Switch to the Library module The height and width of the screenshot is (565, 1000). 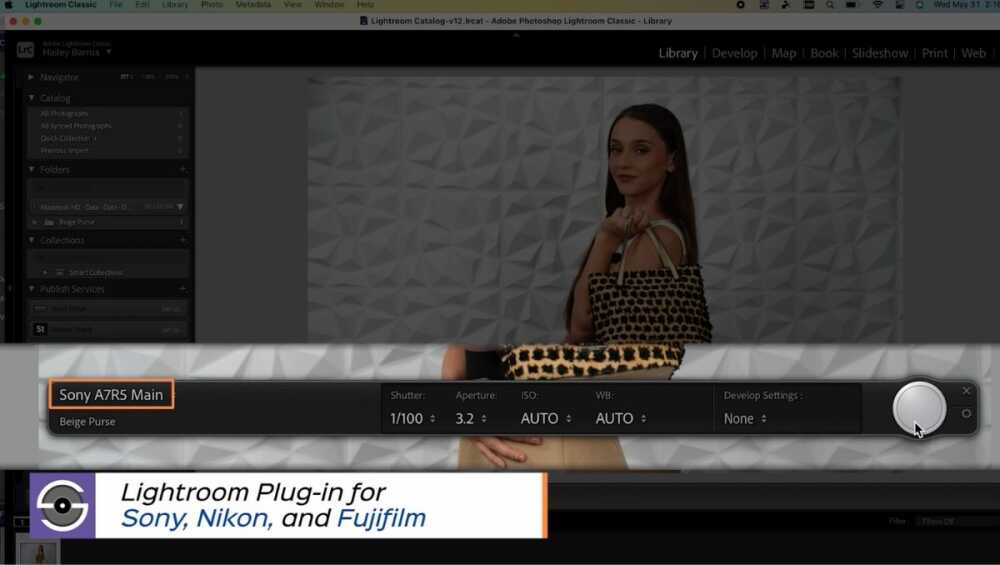pyautogui.click(x=678, y=53)
